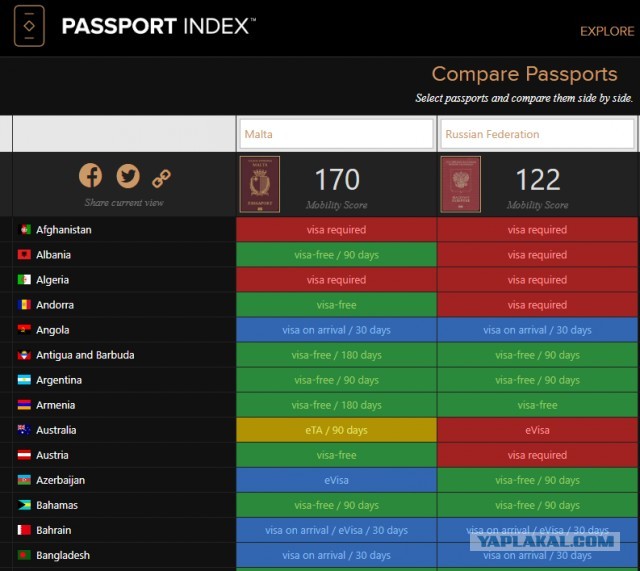
Task: Click Malta's Azerbaijan eVisa cell
Action: 336,480
